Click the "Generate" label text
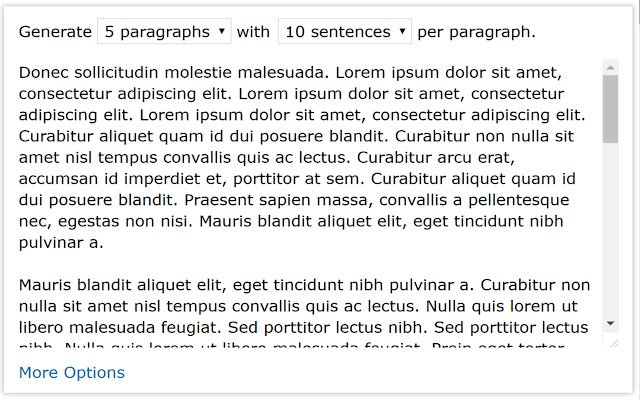Image resolution: width=640 pixels, height=400 pixels. coord(55,31)
